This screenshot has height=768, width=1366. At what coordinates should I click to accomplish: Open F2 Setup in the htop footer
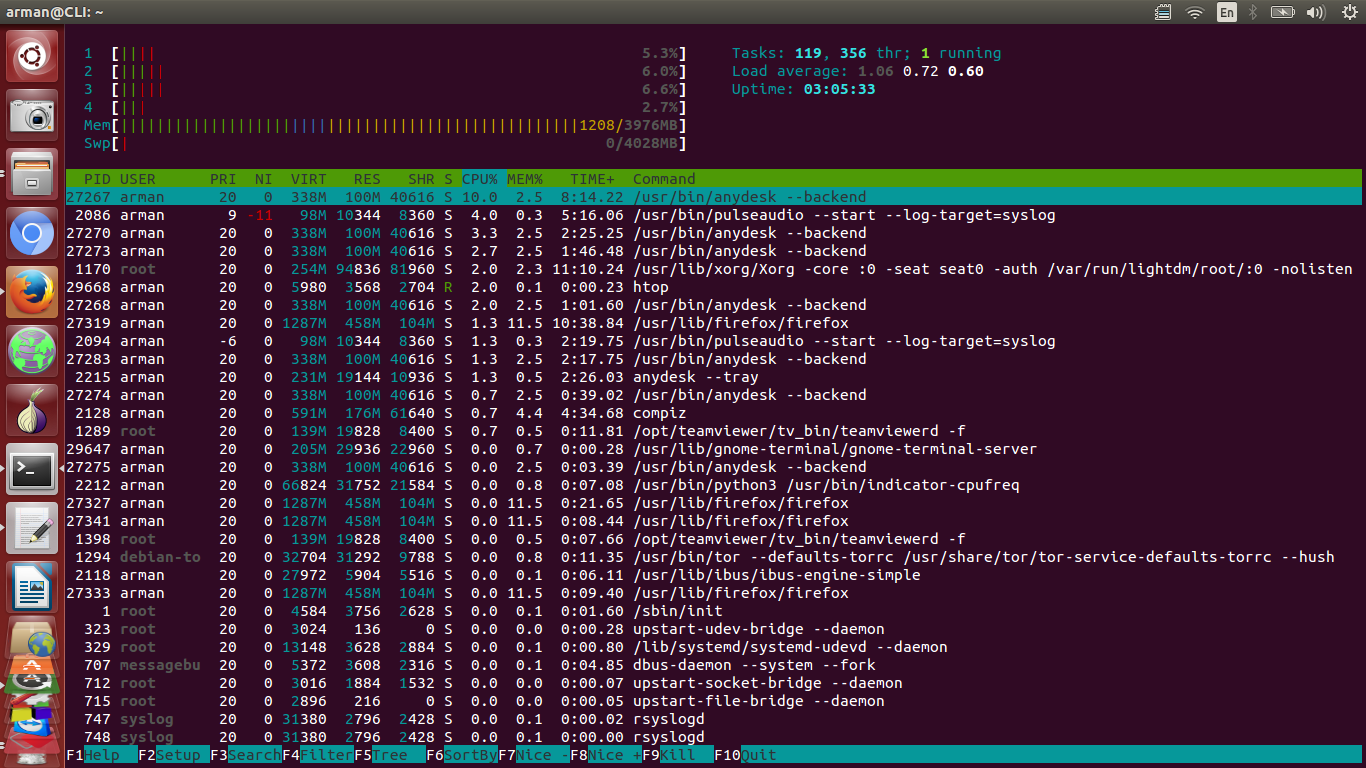174,755
